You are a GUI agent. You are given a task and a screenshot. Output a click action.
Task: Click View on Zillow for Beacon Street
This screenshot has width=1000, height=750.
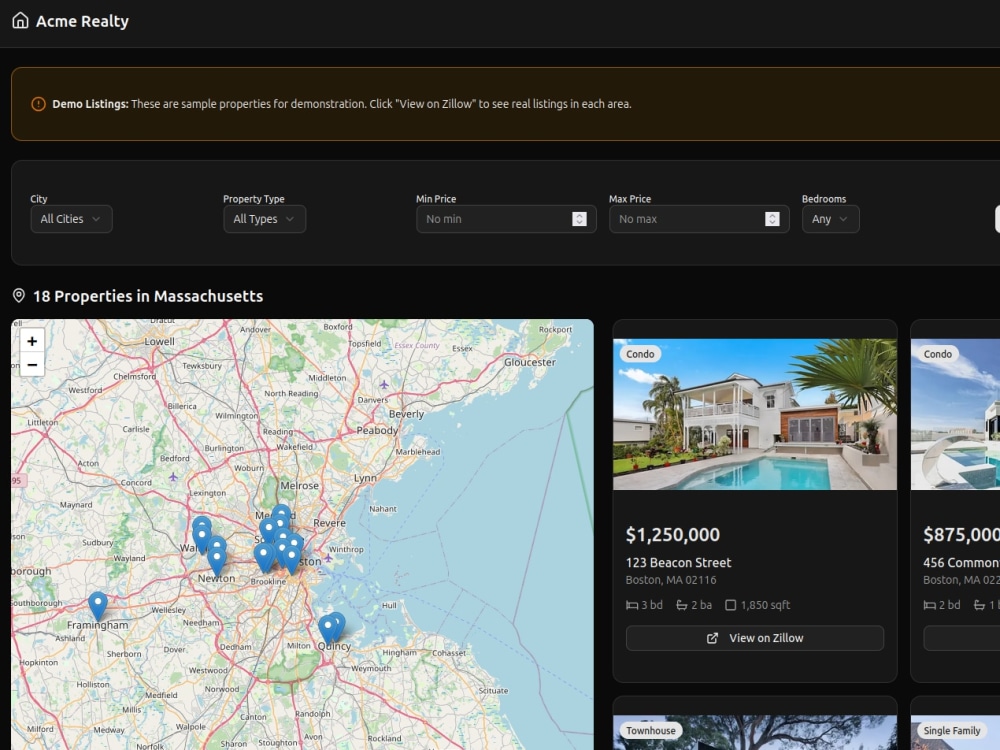point(754,638)
